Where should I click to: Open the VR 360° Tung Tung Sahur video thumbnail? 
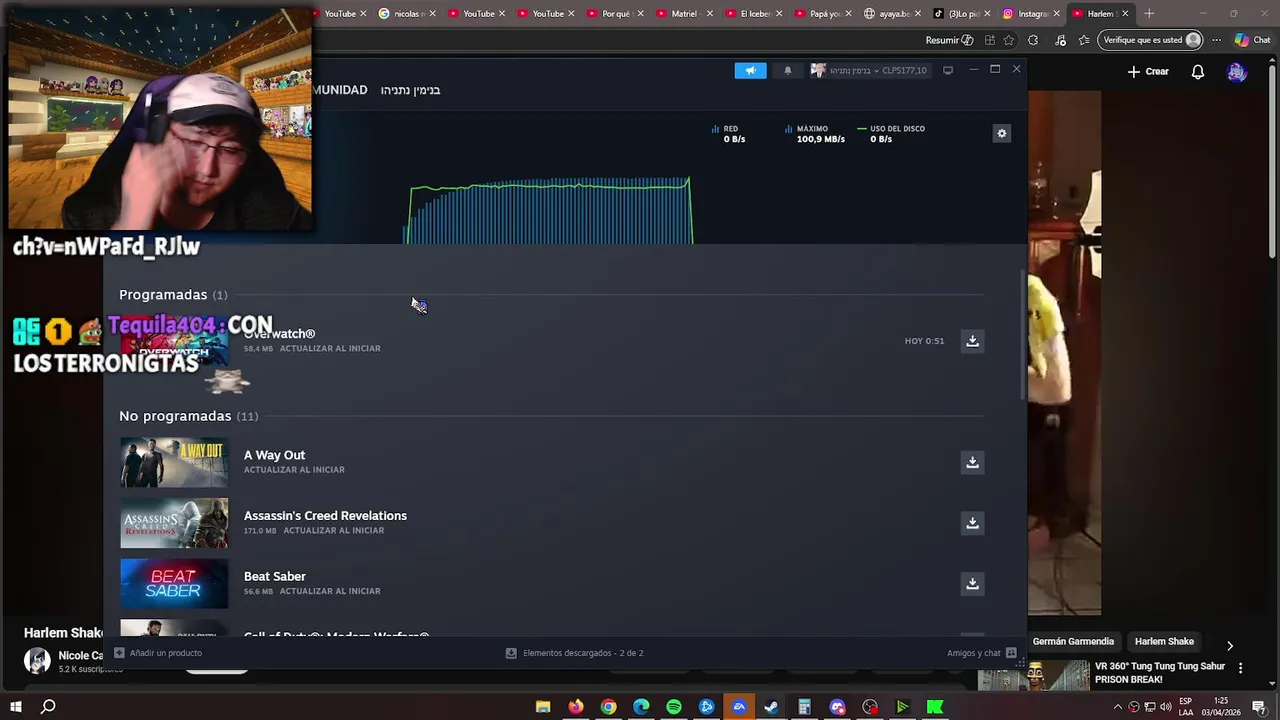click(x=1034, y=675)
